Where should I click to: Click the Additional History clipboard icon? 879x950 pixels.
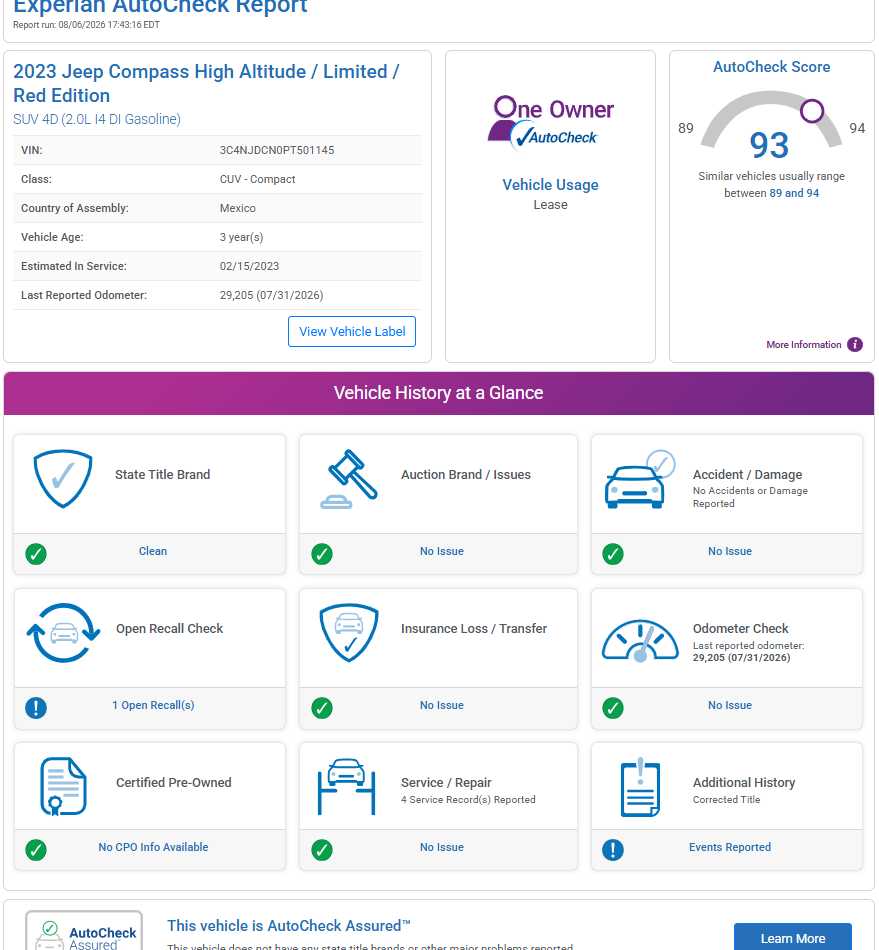[640, 786]
